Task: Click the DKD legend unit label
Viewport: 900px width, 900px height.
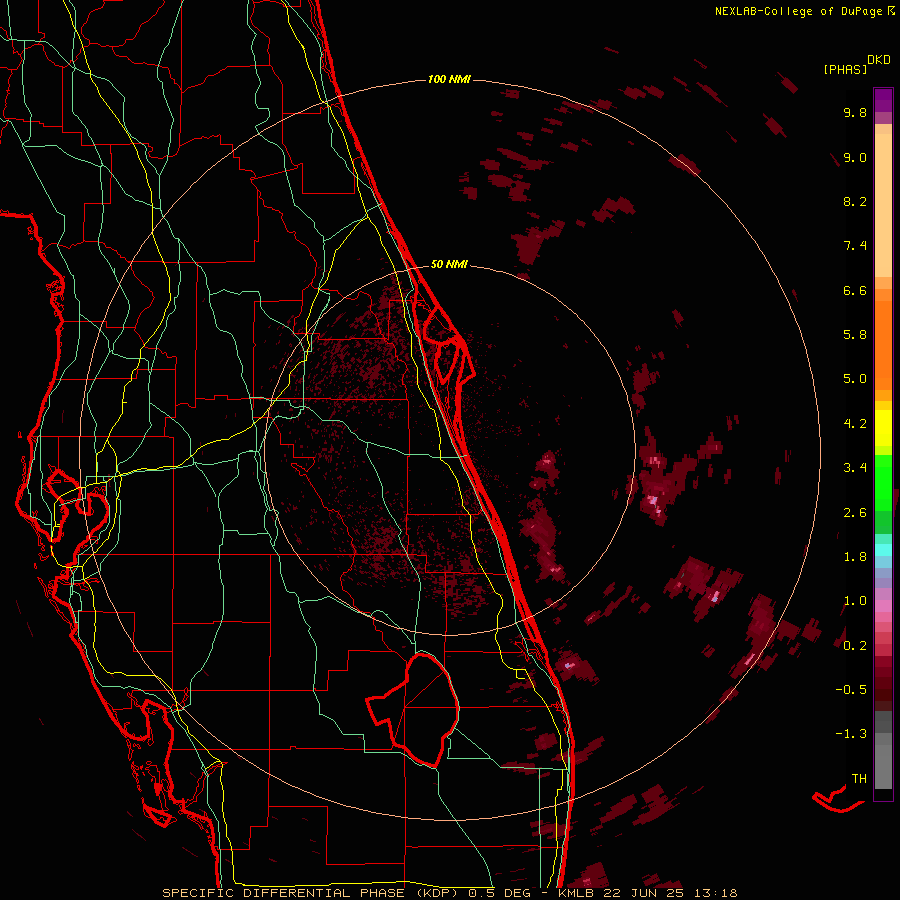Action: [x=879, y=60]
